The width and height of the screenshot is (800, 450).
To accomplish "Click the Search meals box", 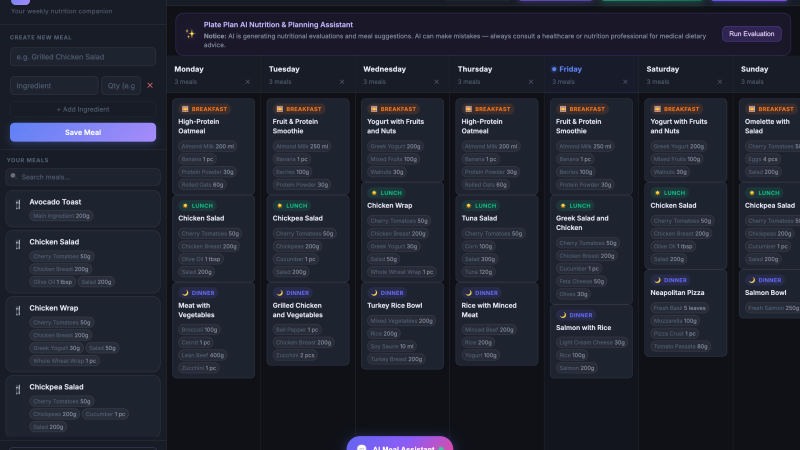I will pos(83,177).
